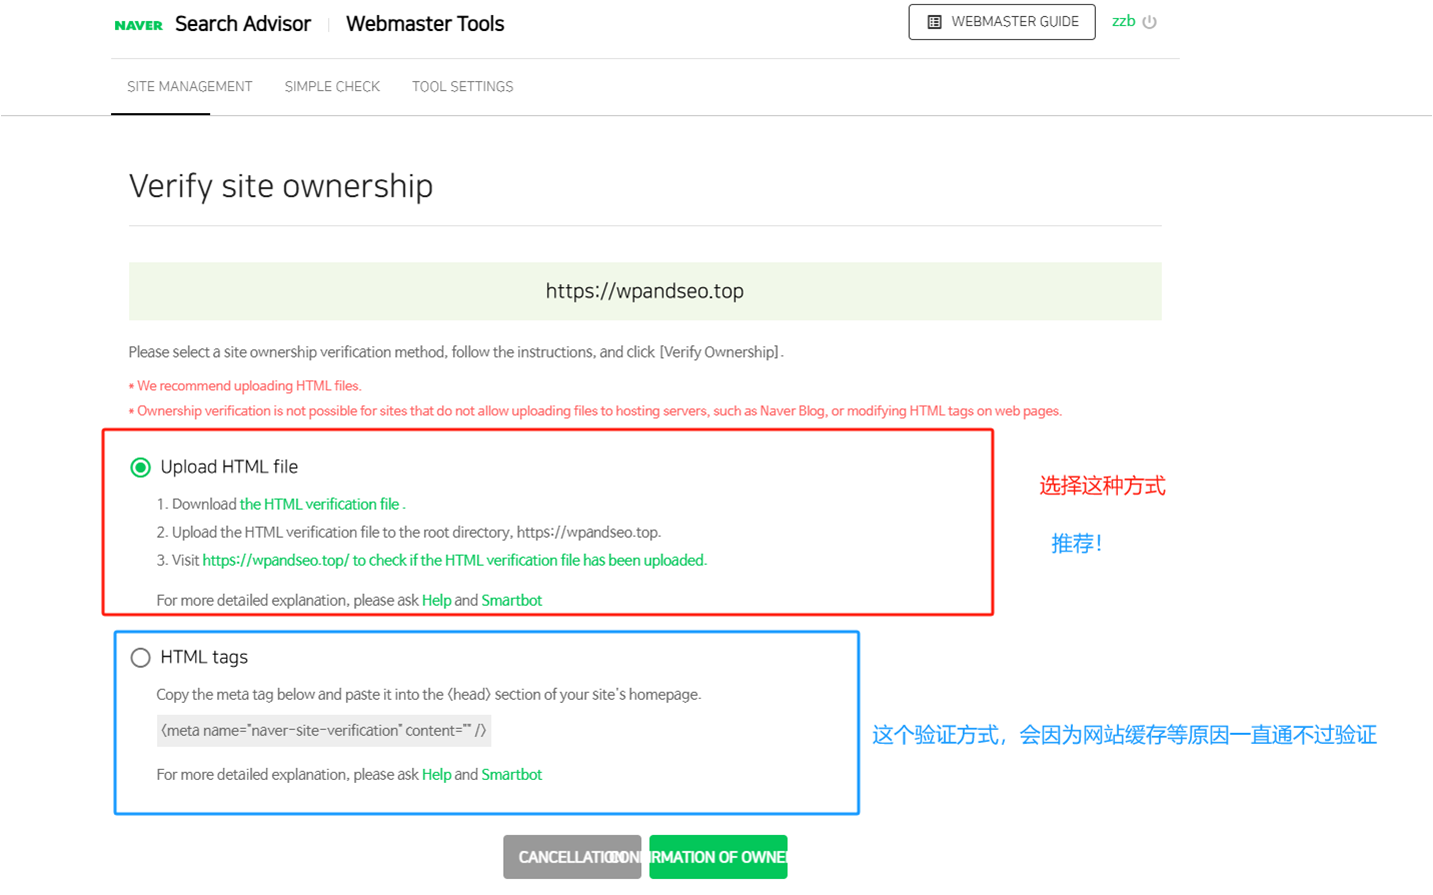Click the naver-site-verification meta tag field
The image size is (1433, 895).
pyautogui.click(x=324, y=730)
